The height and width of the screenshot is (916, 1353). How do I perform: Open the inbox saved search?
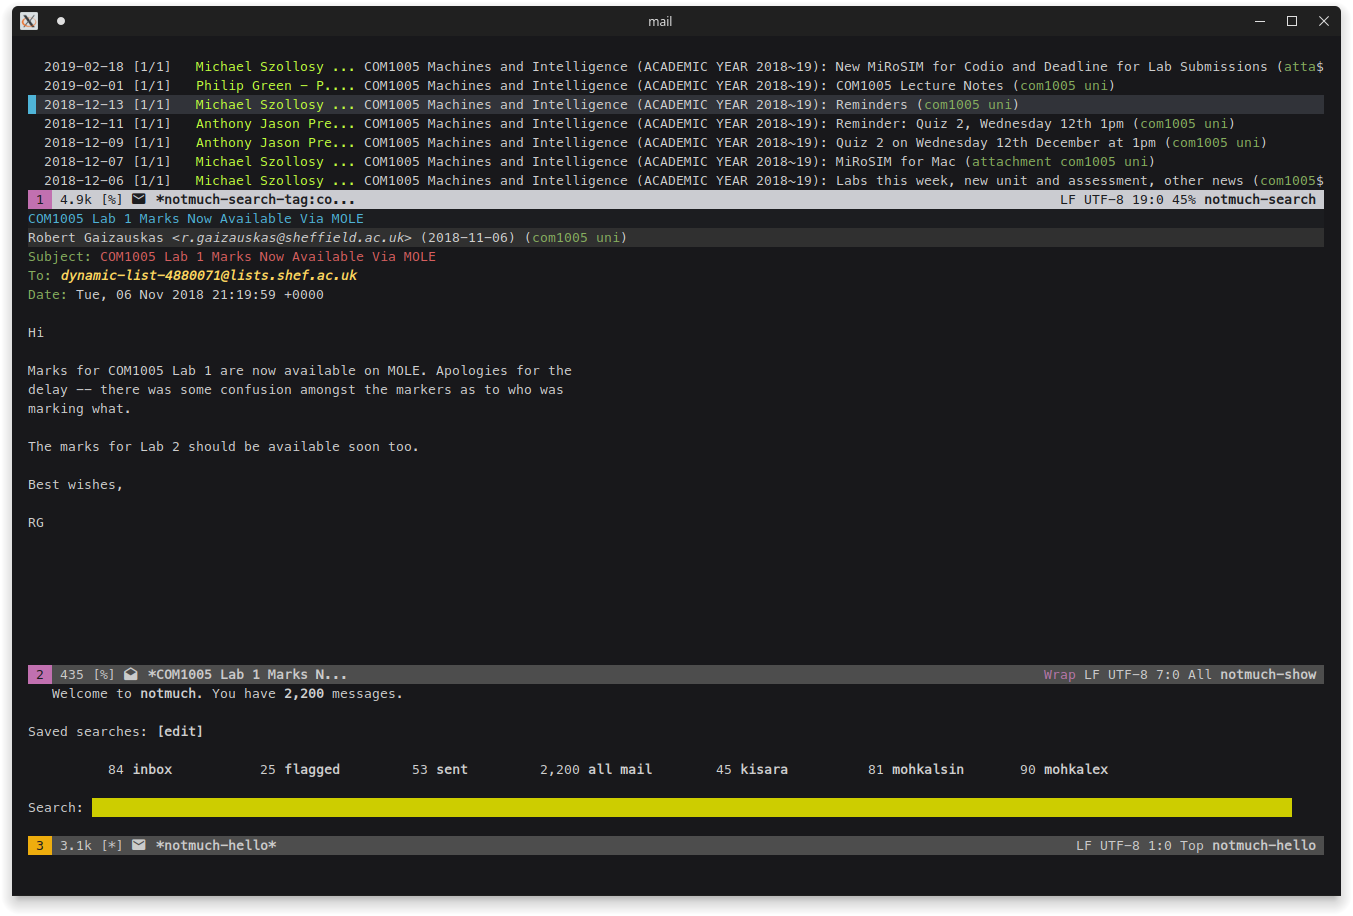[152, 769]
